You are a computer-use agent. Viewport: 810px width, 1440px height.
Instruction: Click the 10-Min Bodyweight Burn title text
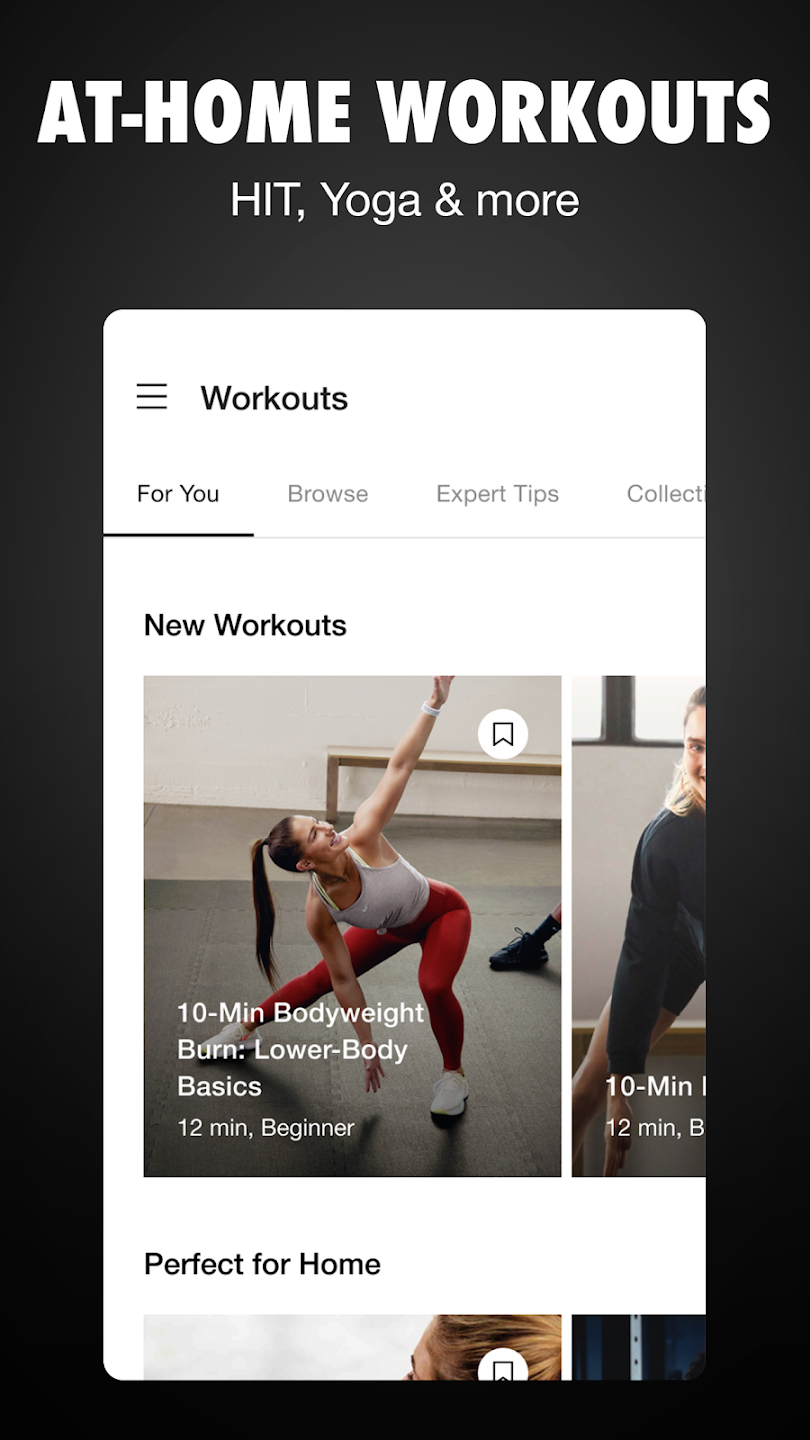click(x=301, y=1049)
